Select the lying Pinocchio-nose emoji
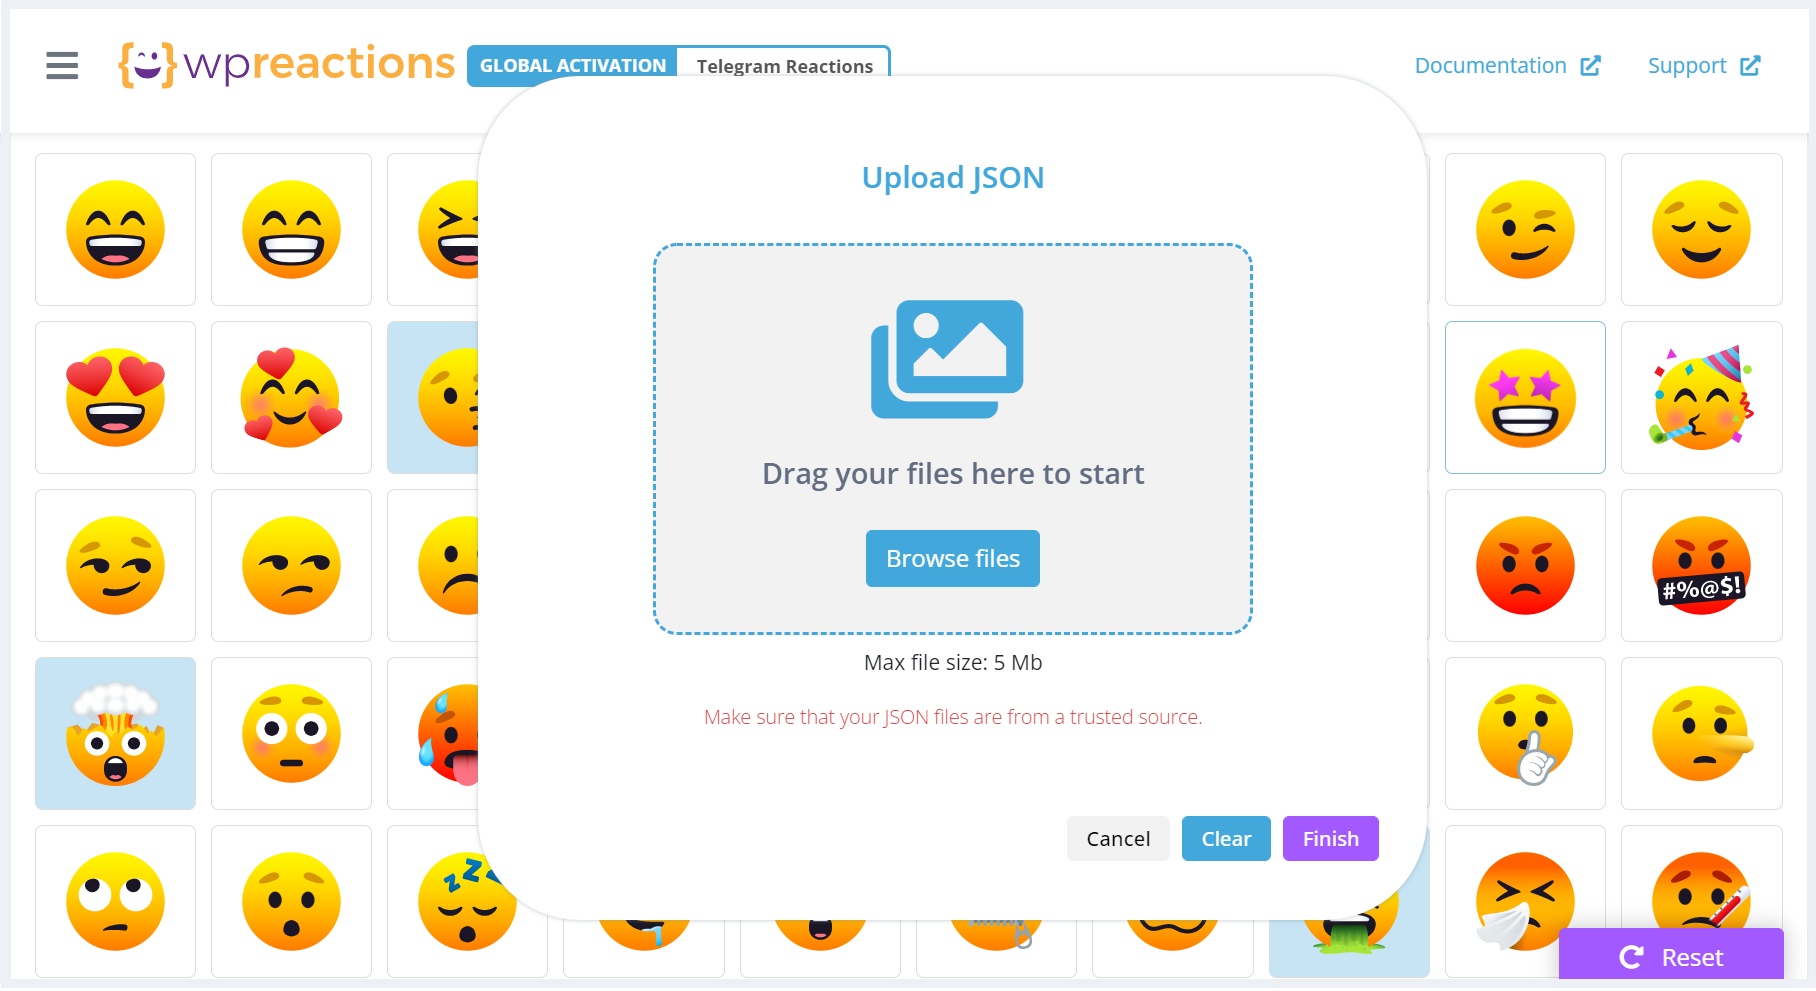Image resolution: width=1816 pixels, height=991 pixels. [x=1701, y=733]
